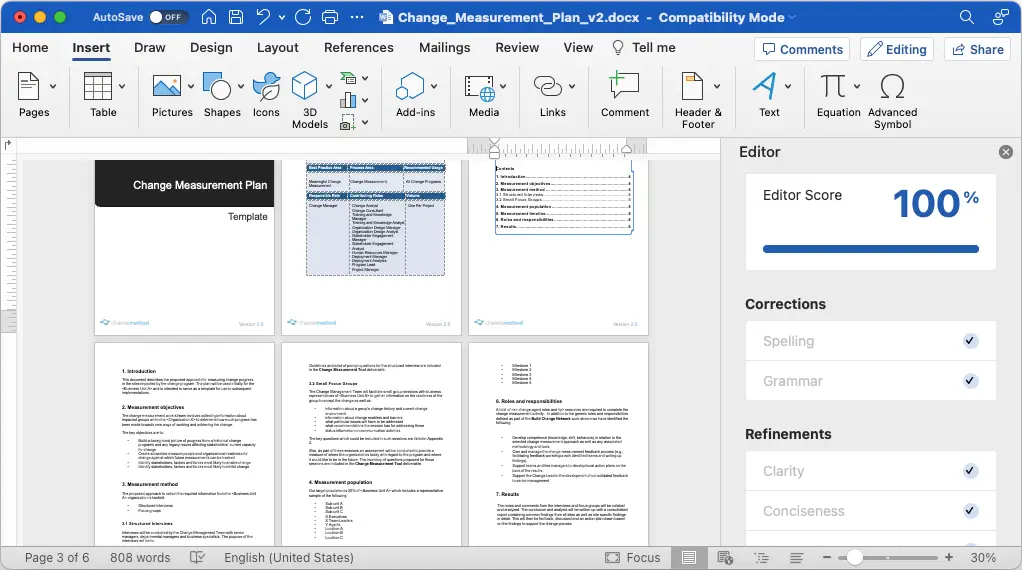Click the Share button
The height and width of the screenshot is (570, 1022).
978,50
